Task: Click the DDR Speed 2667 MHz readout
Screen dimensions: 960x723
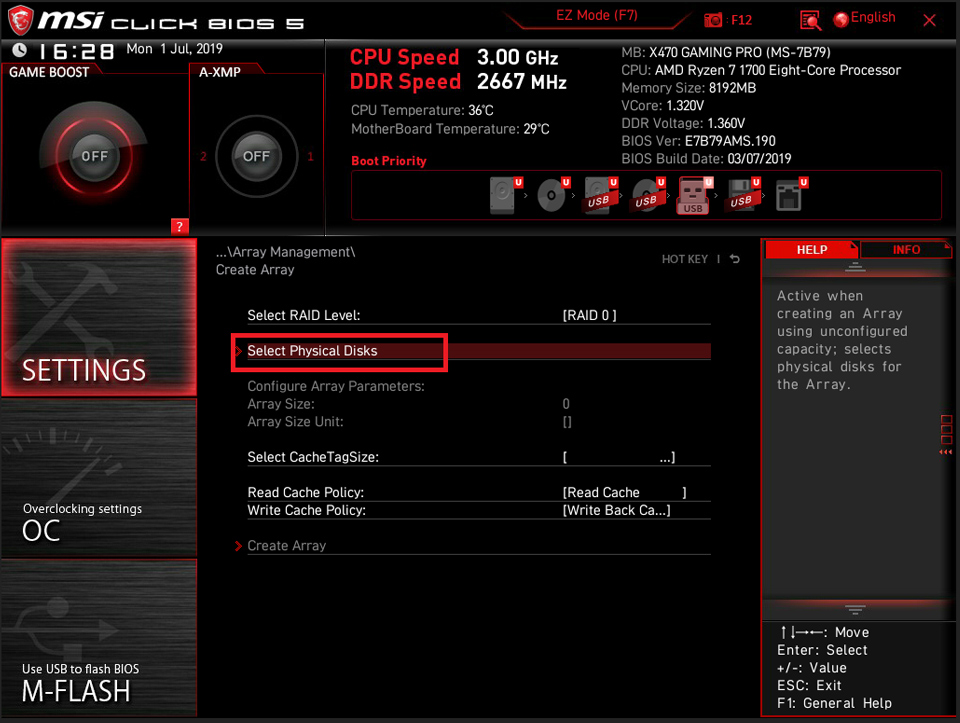Action: point(458,81)
